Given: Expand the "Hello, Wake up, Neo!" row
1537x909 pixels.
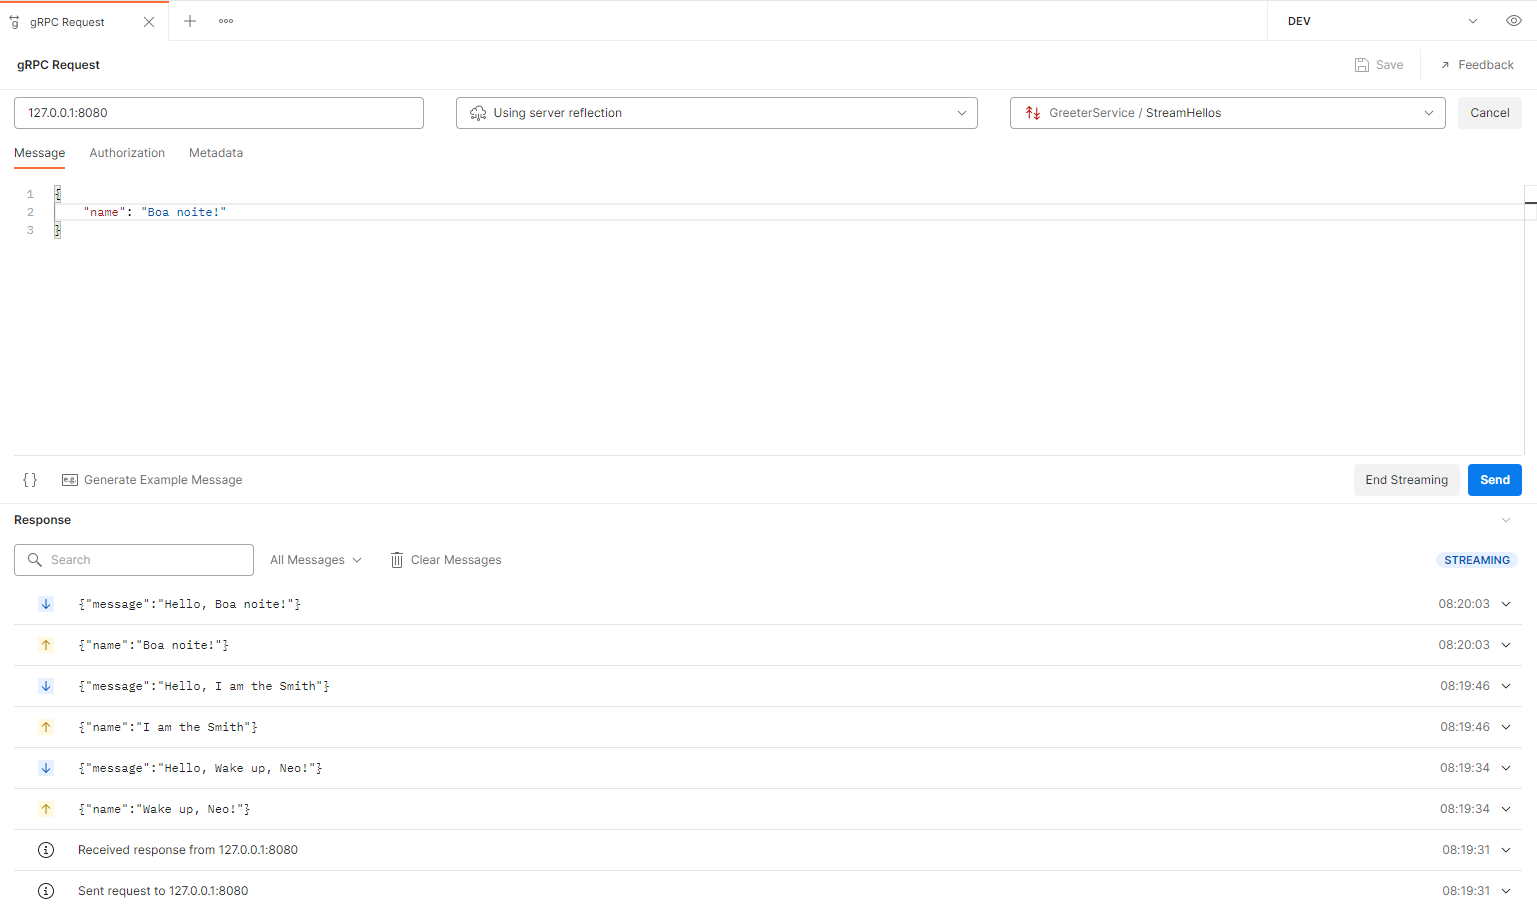Looking at the screenshot, I should click(x=1506, y=768).
